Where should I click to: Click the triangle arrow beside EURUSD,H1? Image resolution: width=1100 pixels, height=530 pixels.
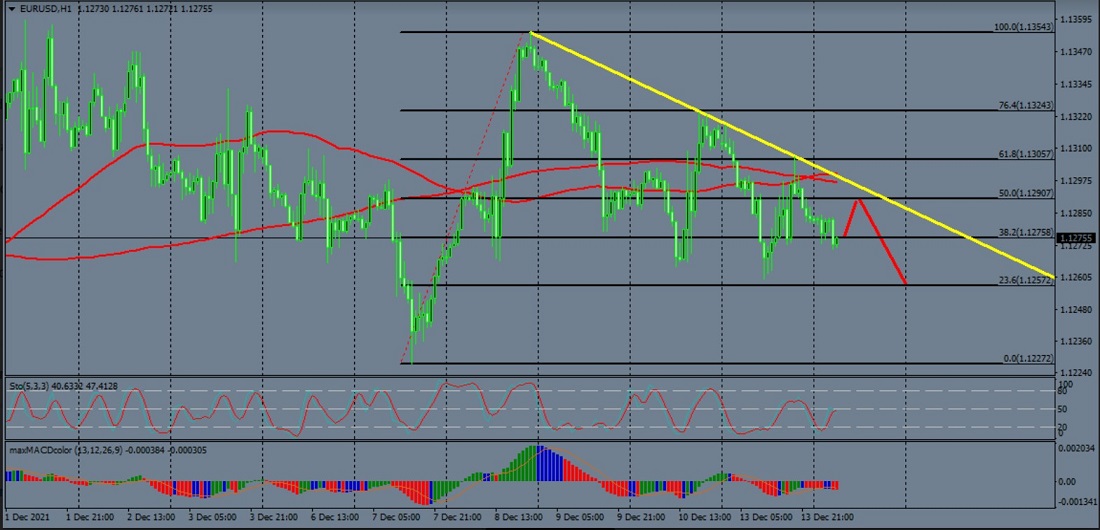(x=10, y=7)
